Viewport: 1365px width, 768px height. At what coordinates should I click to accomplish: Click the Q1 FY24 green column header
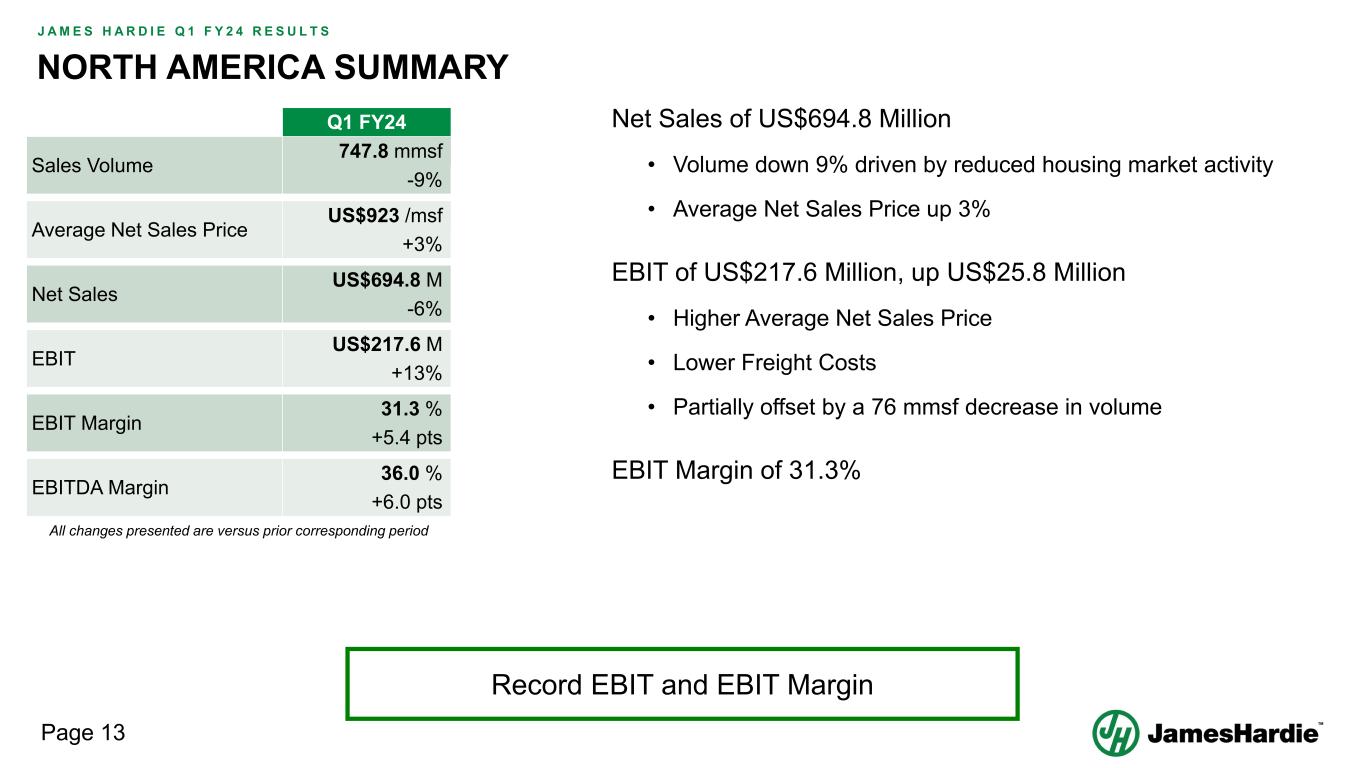(x=367, y=123)
